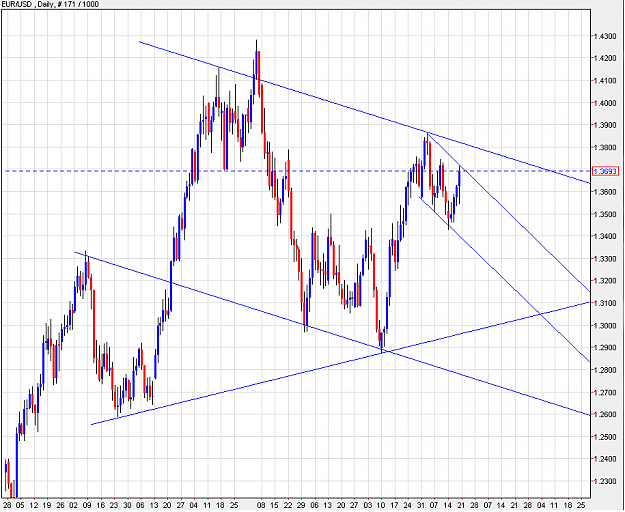Select the date label 24 on the time axis
The width and height of the screenshot is (625, 512).
pos(408,505)
